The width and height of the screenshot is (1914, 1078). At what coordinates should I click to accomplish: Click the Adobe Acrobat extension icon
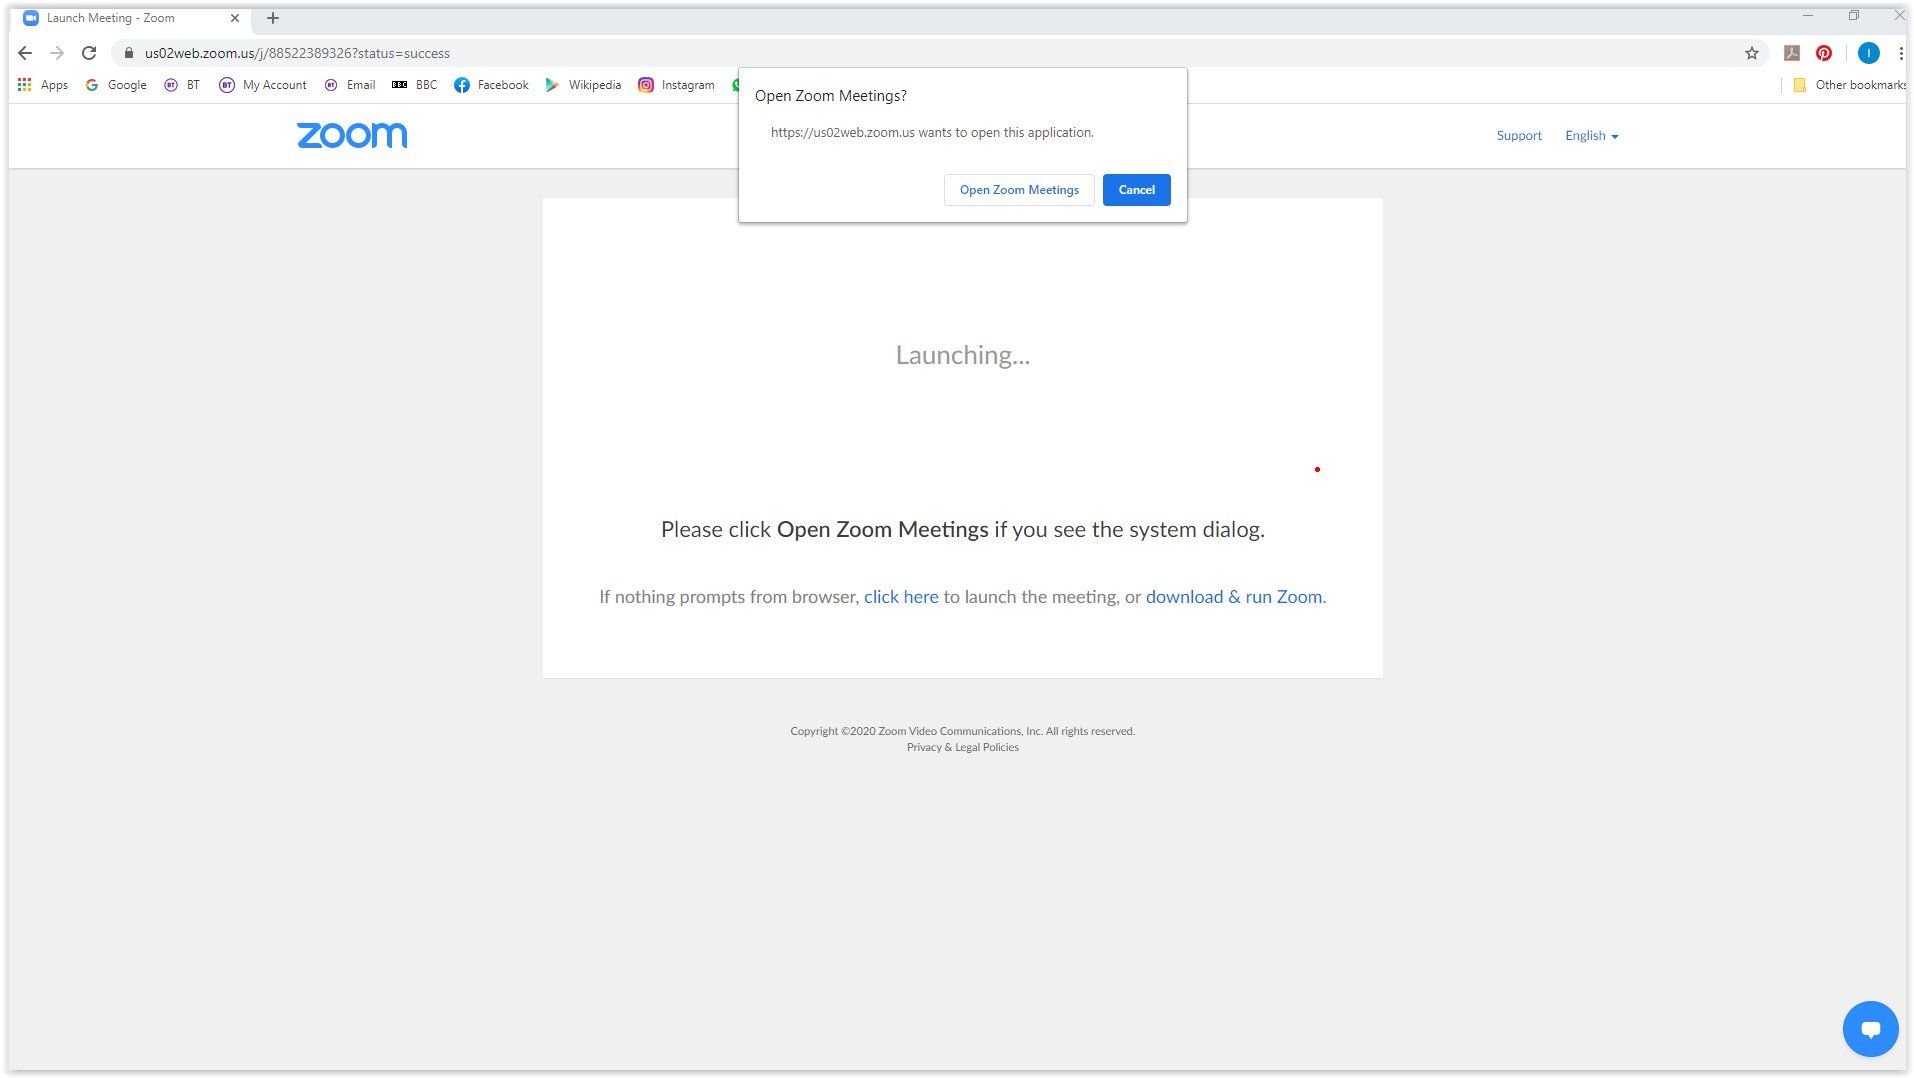pyautogui.click(x=1791, y=53)
